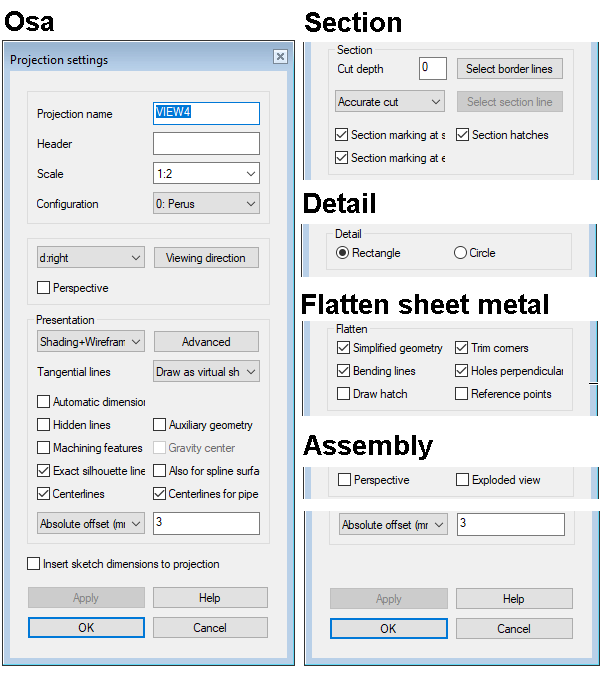Viewport: 600px width, 700px height.
Task: Toggle the Centerlines for pipe checkbox
Action: click(x=160, y=494)
